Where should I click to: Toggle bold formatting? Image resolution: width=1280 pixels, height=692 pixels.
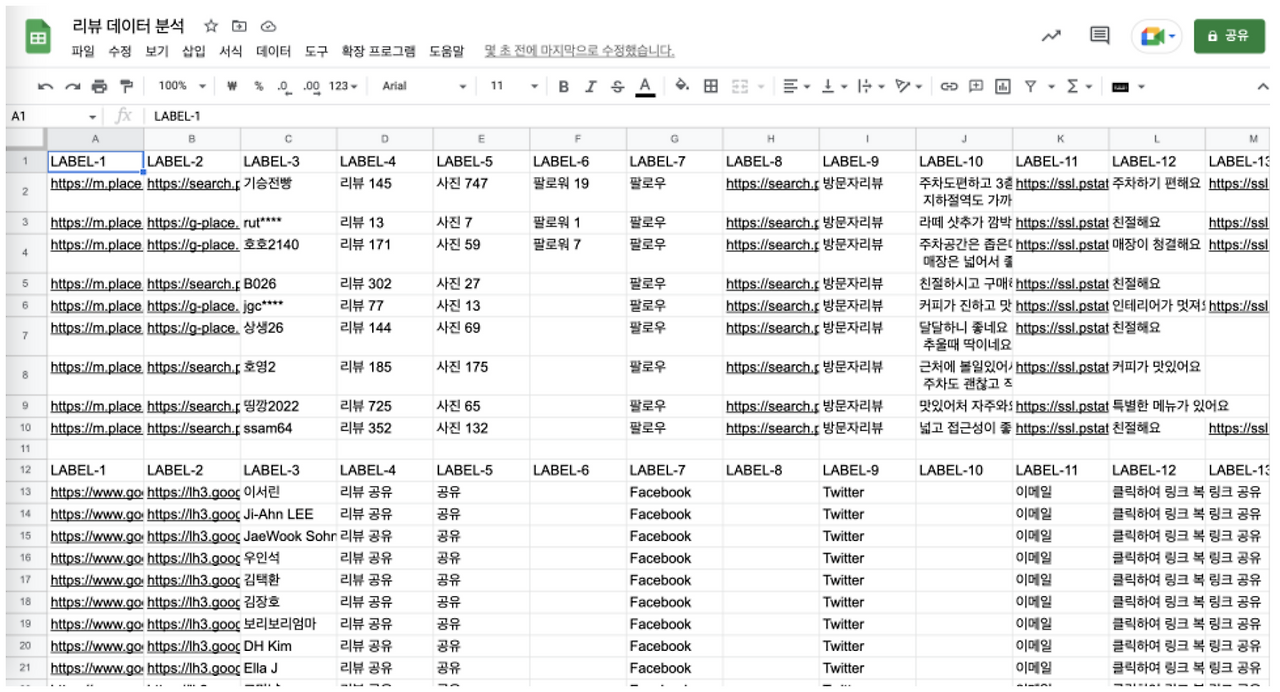562,85
